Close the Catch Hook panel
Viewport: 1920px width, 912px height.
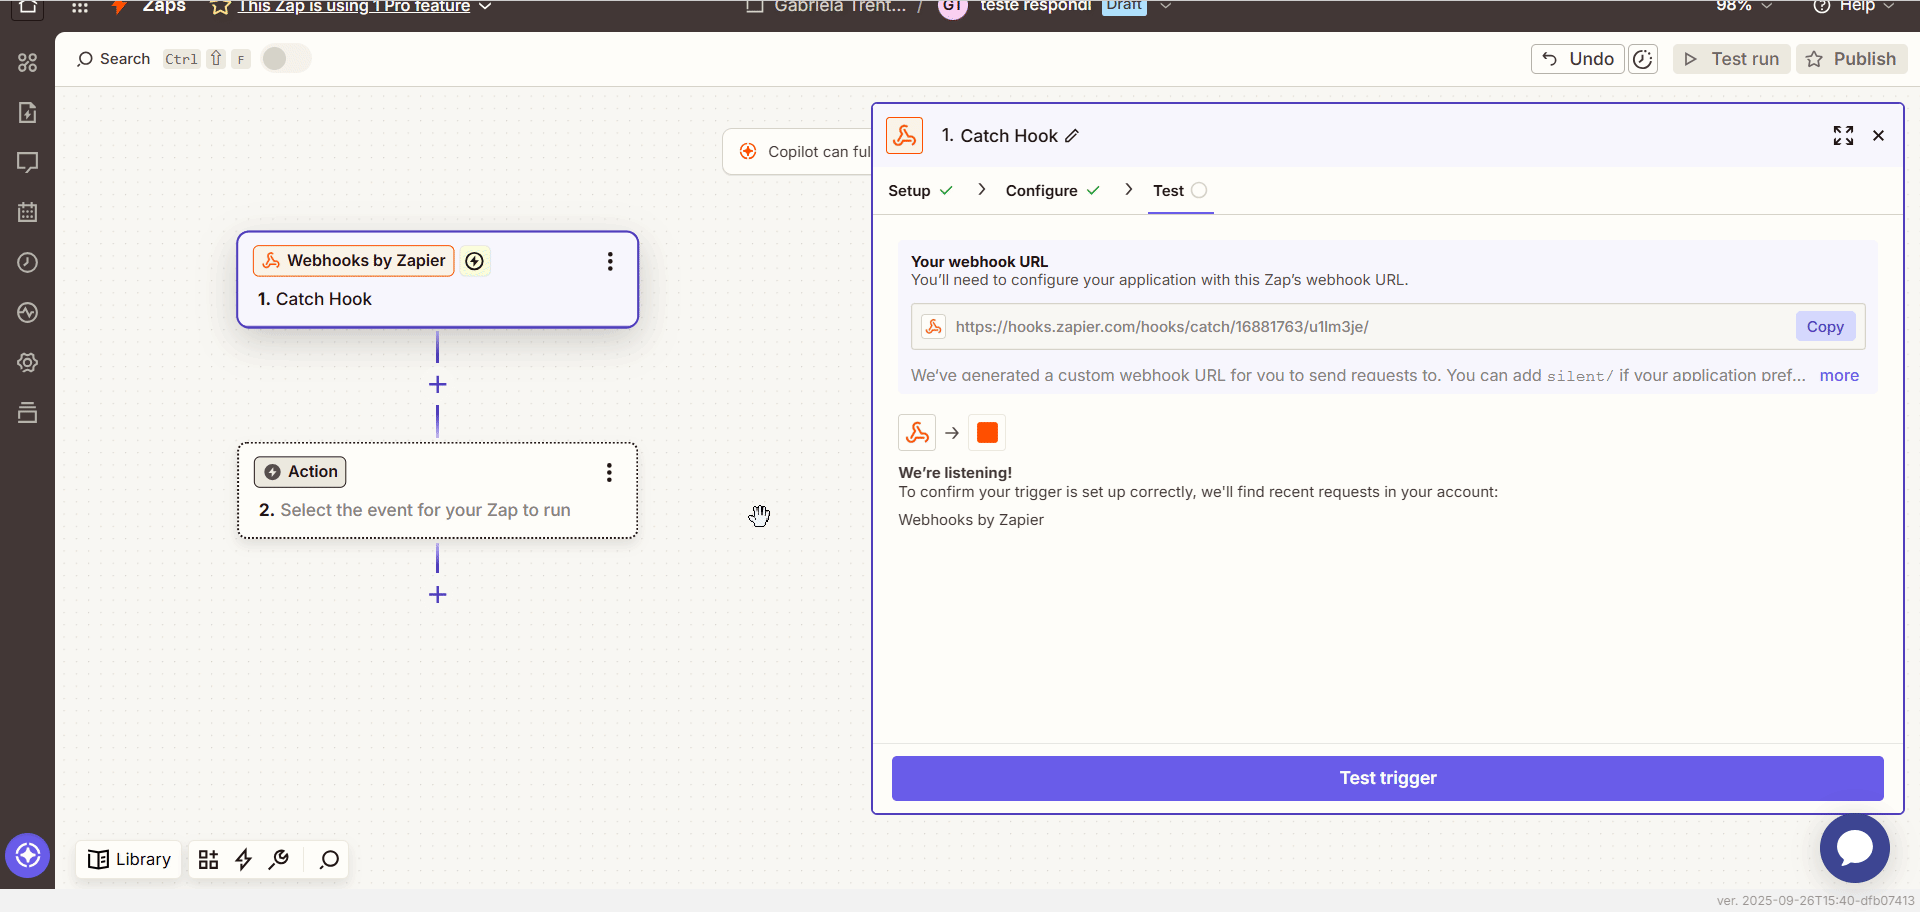point(1878,136)
